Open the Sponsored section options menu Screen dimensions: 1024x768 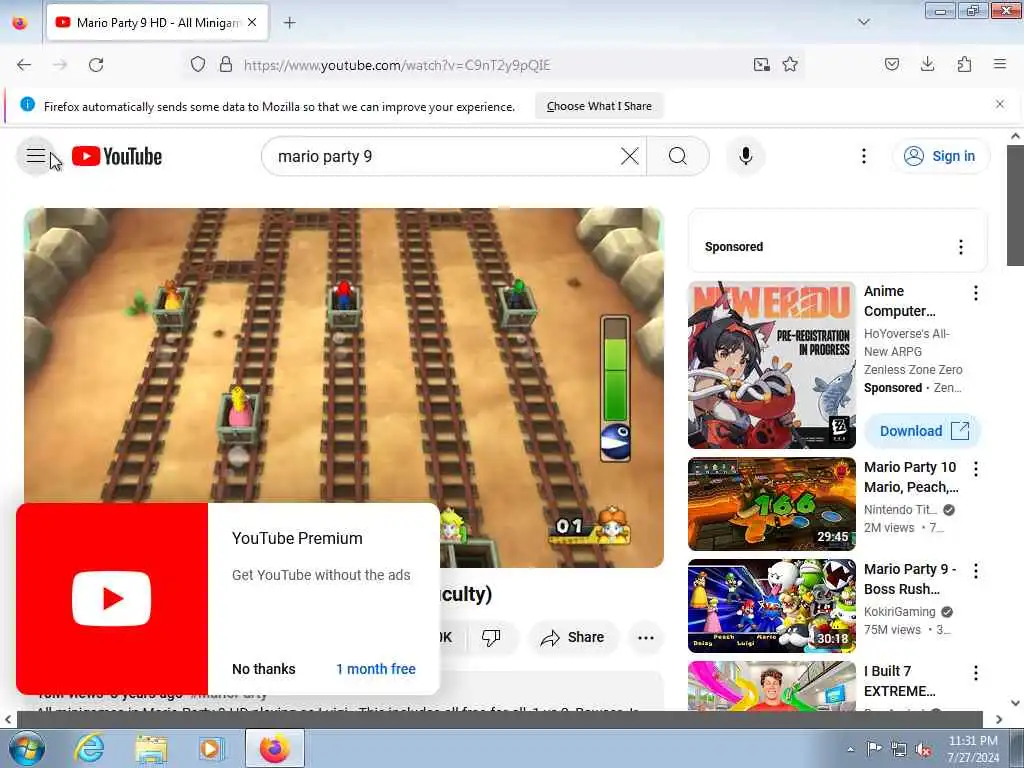coord(960,247)
